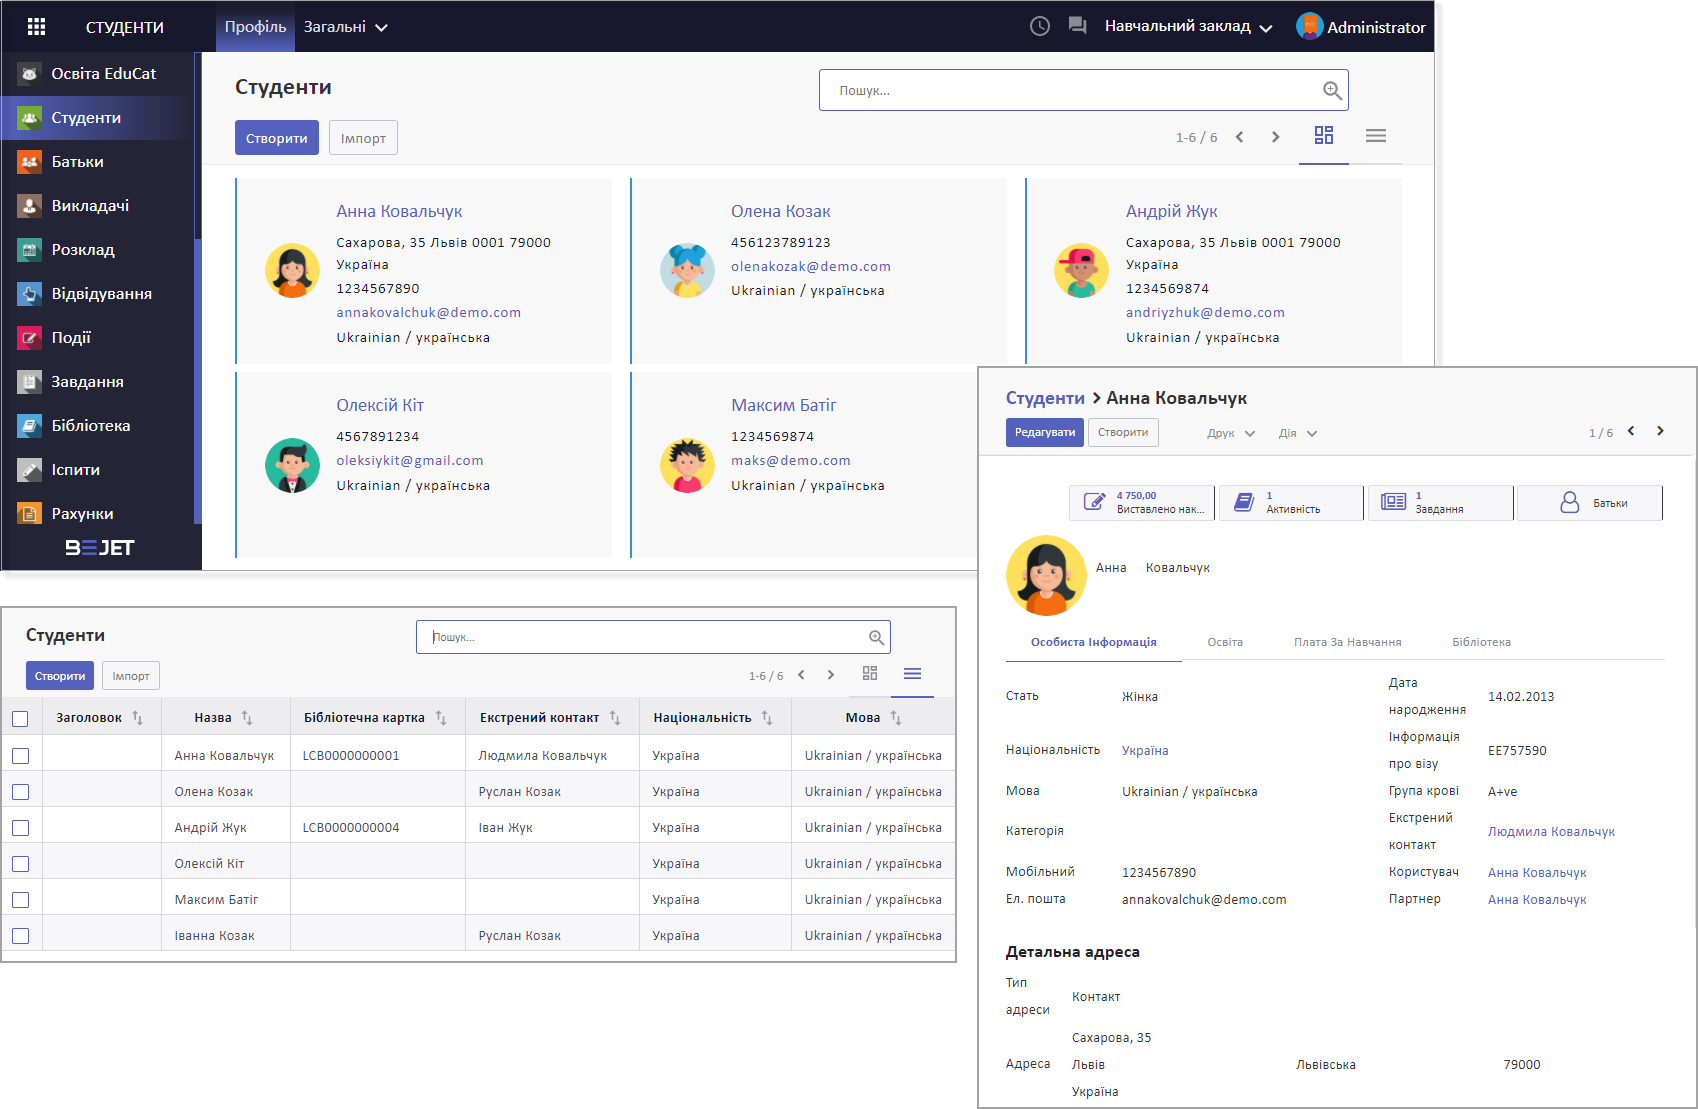1698x1109 pixels.
Task: Sort by the Мова column
Action: (x=874, y=718)
